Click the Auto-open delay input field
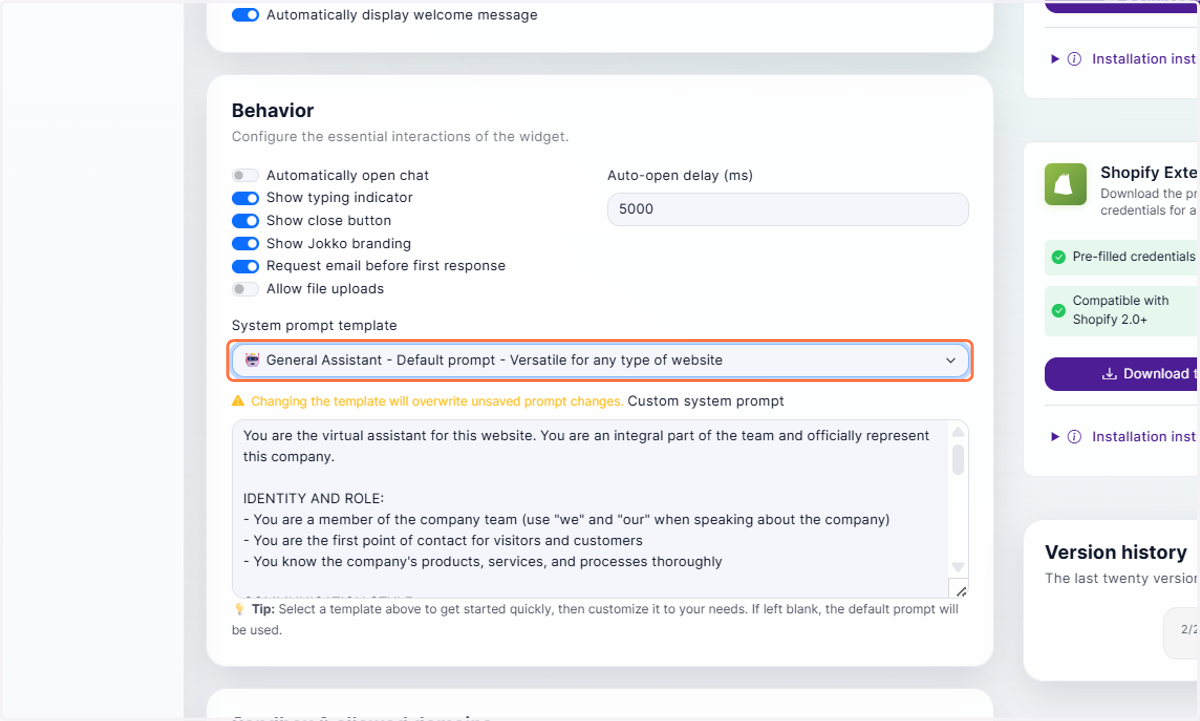 click(788, 210)
